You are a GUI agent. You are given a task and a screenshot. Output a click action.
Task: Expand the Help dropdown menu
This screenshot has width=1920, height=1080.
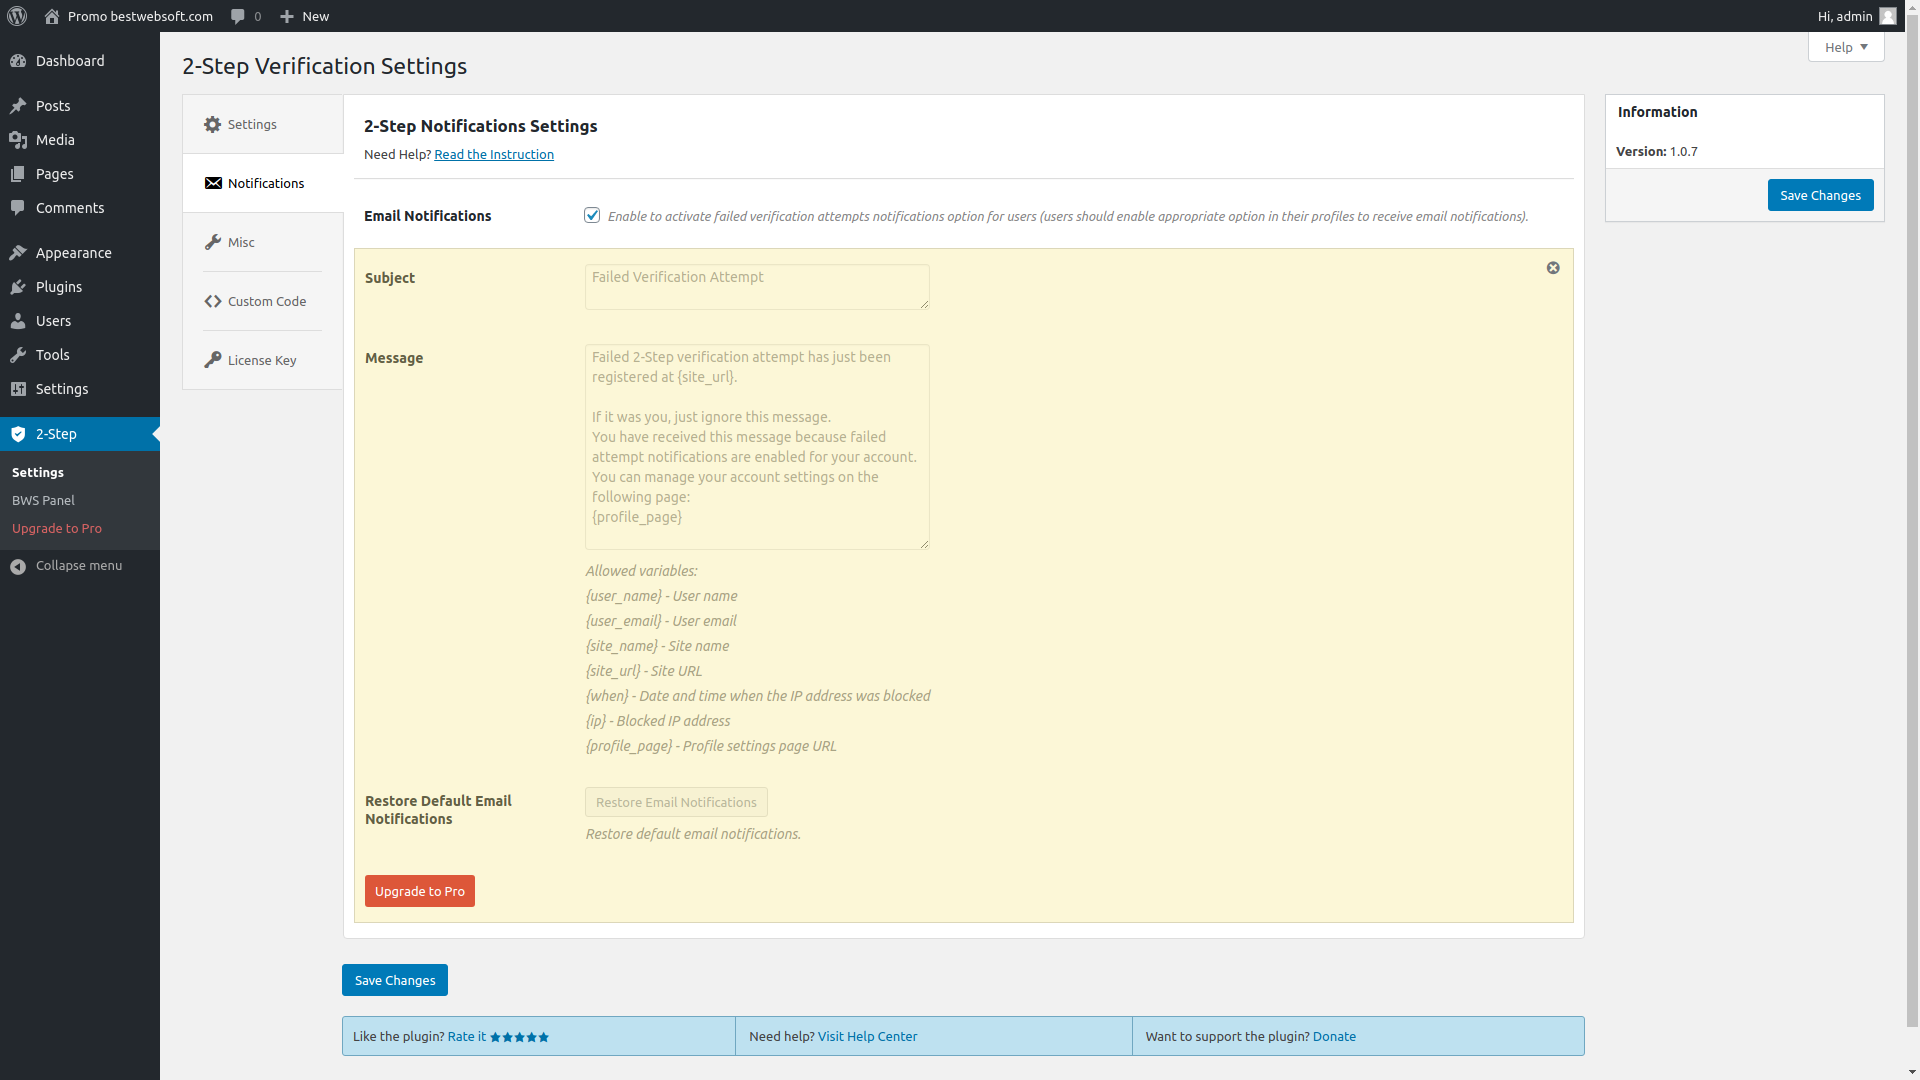pyautogui.click(x=1846, y=46)
